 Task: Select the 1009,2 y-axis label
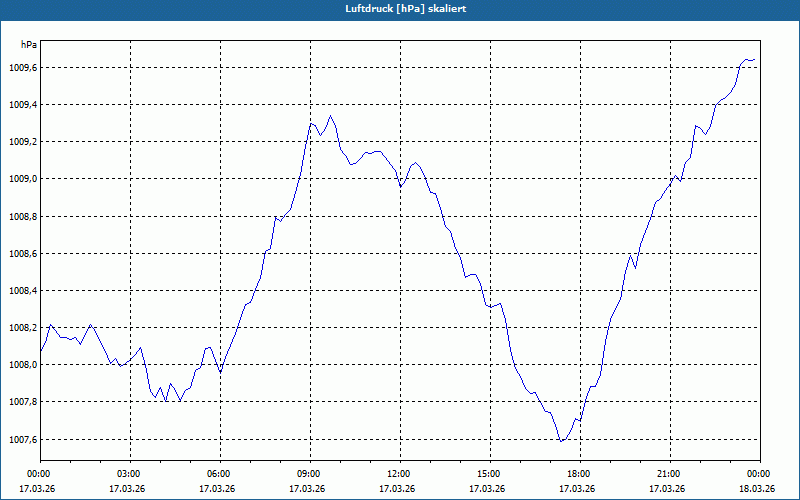[x=22, y=142]
